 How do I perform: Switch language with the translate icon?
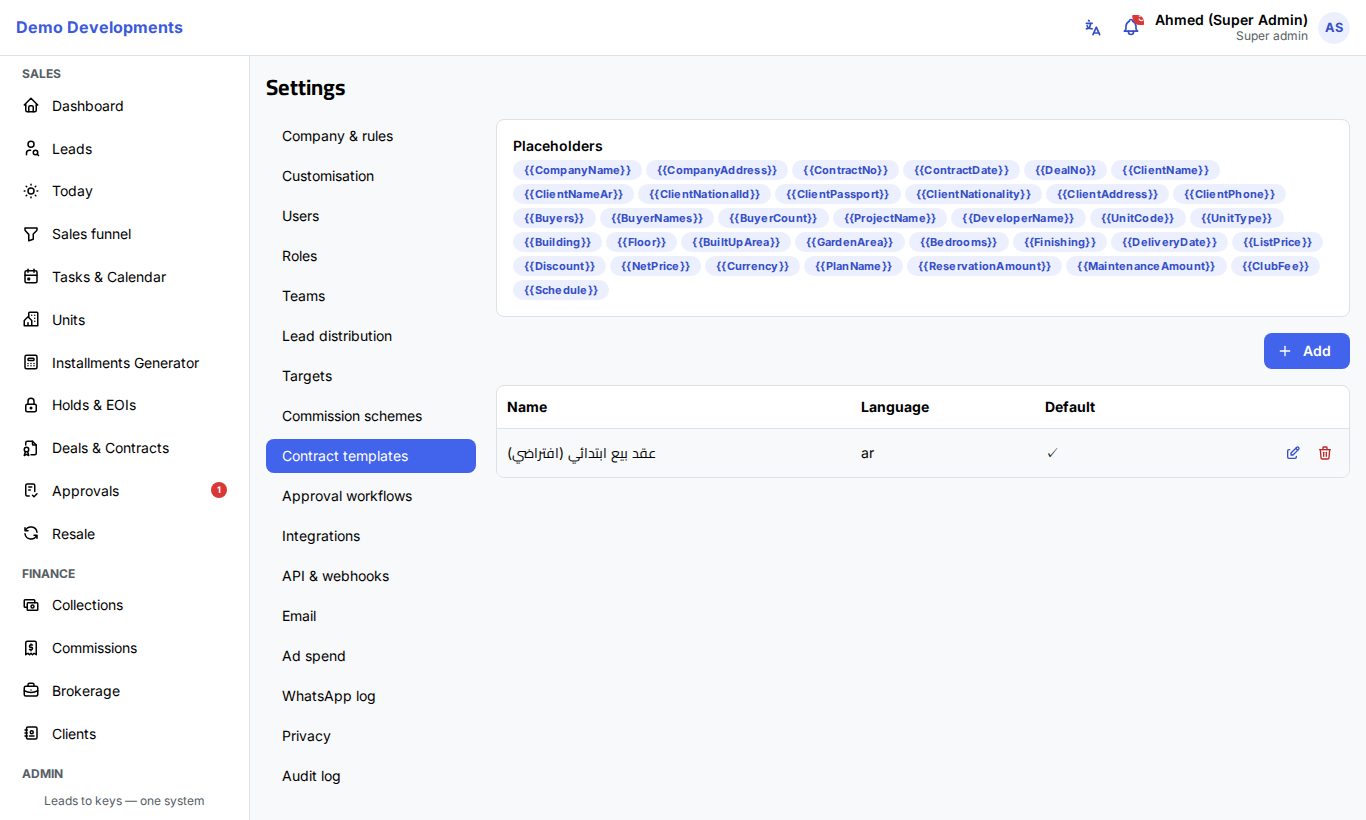[1093, 28]
